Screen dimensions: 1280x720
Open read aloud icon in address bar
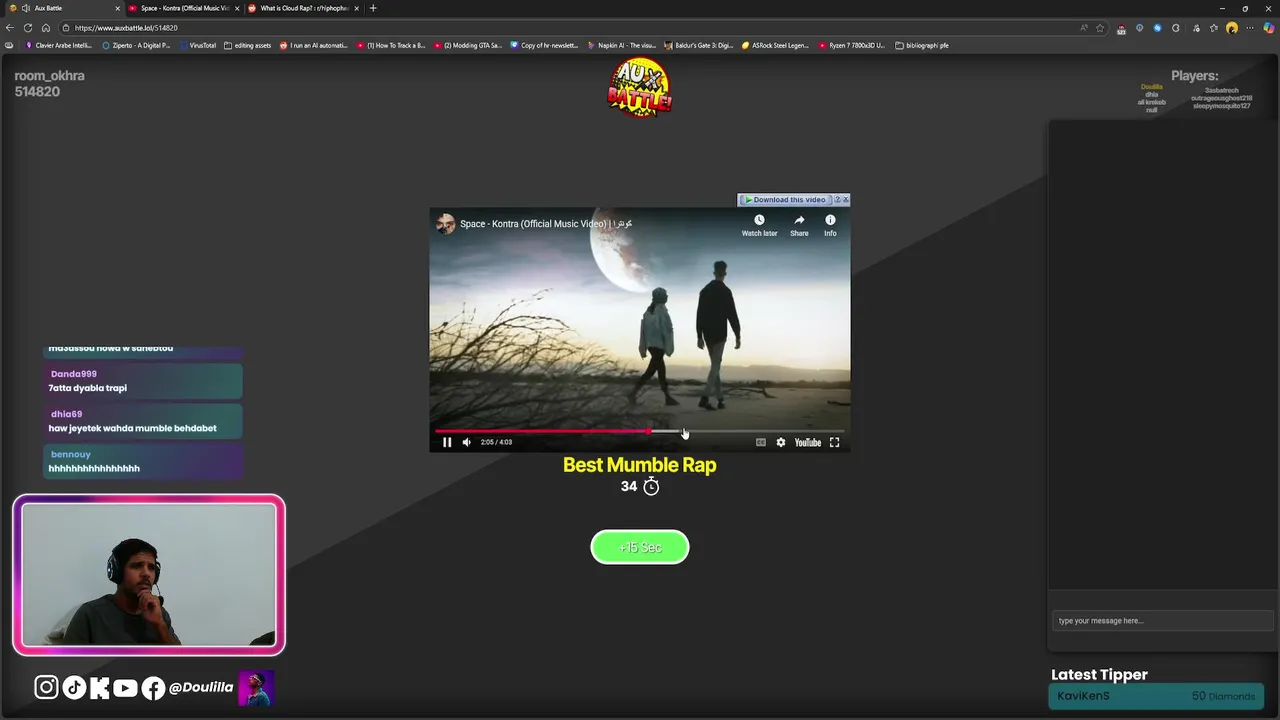tap(1084, 28)
